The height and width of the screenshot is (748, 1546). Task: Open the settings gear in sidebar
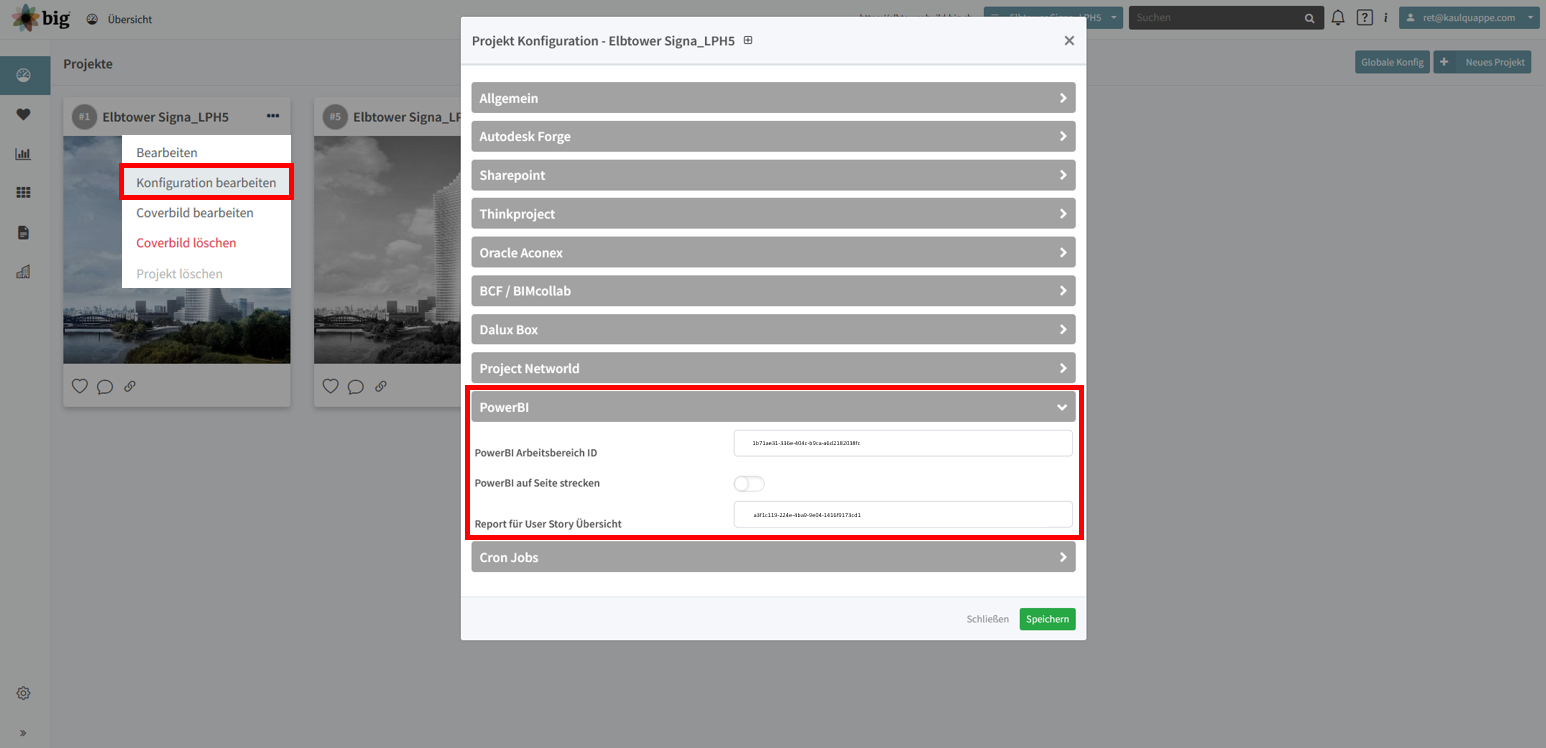point(24,693)
